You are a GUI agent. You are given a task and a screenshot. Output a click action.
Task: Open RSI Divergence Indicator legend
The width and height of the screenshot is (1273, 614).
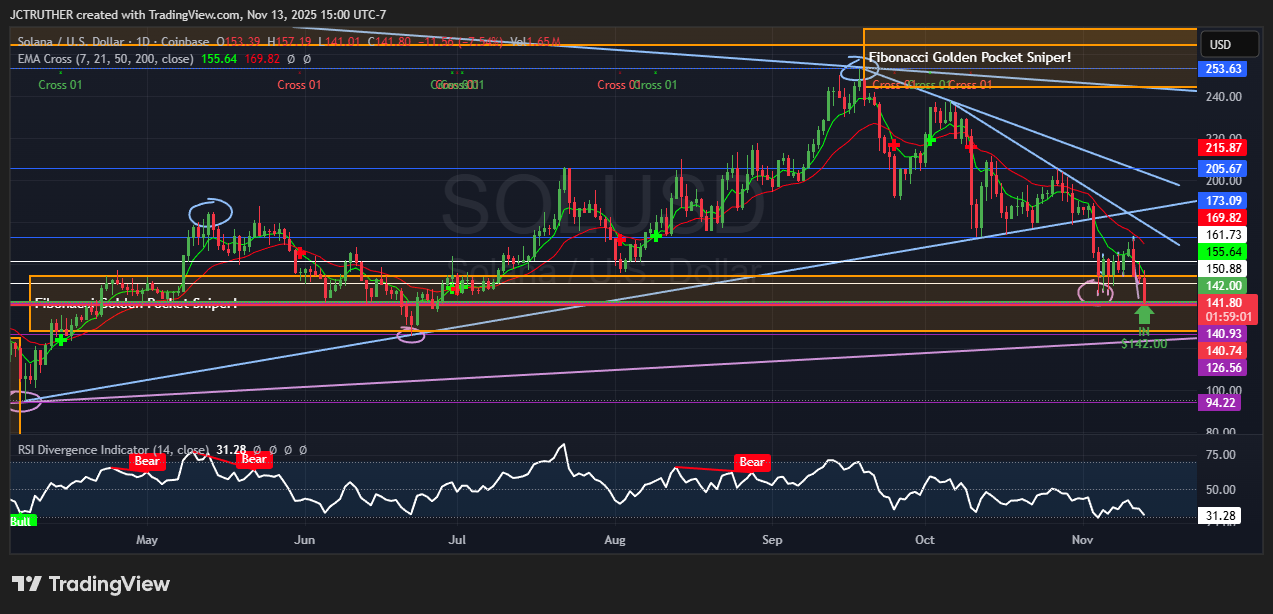(x=113, y=450)
